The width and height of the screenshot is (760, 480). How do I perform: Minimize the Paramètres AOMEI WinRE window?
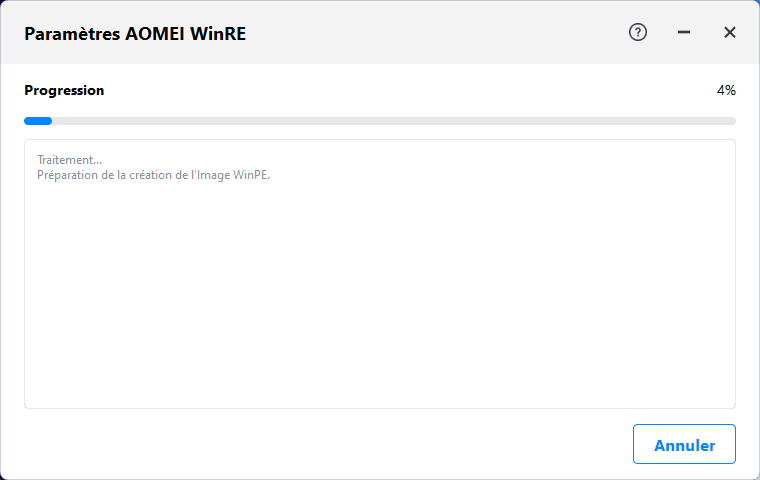[684, 32]
